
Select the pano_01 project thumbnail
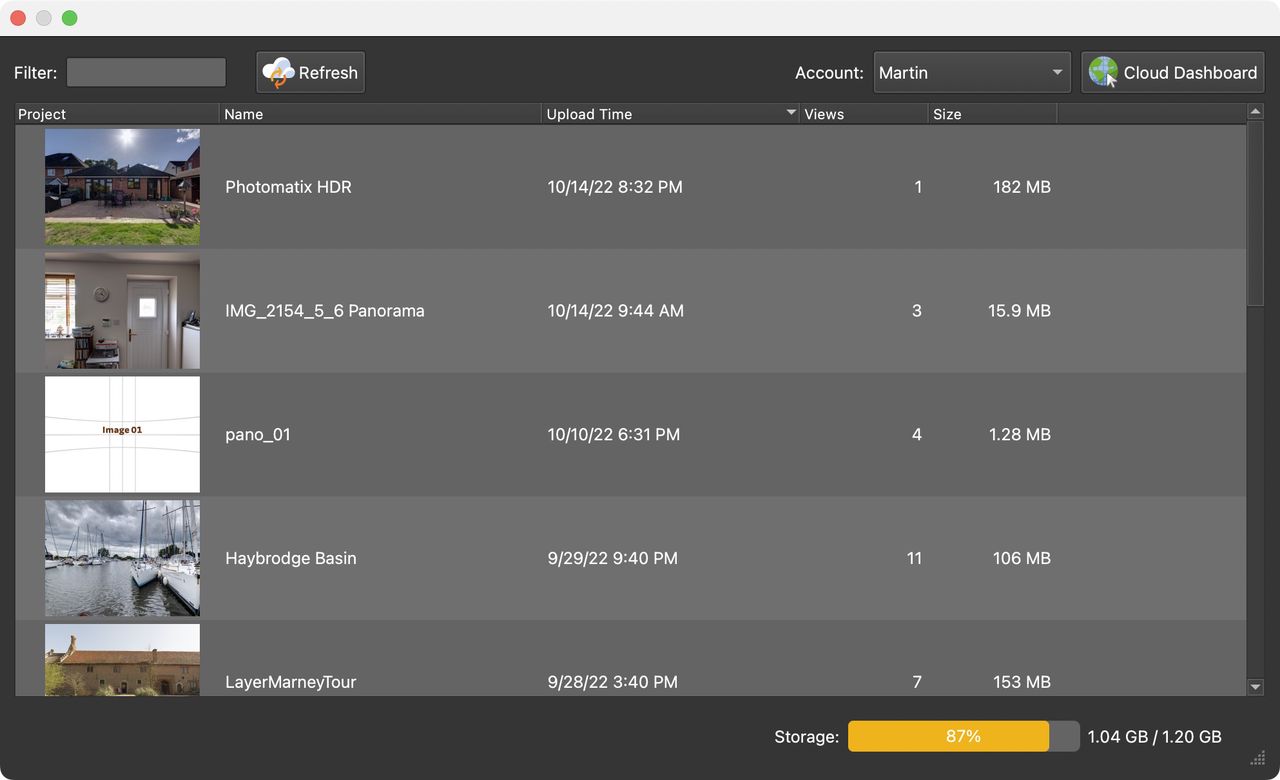[x=122, y=435]
